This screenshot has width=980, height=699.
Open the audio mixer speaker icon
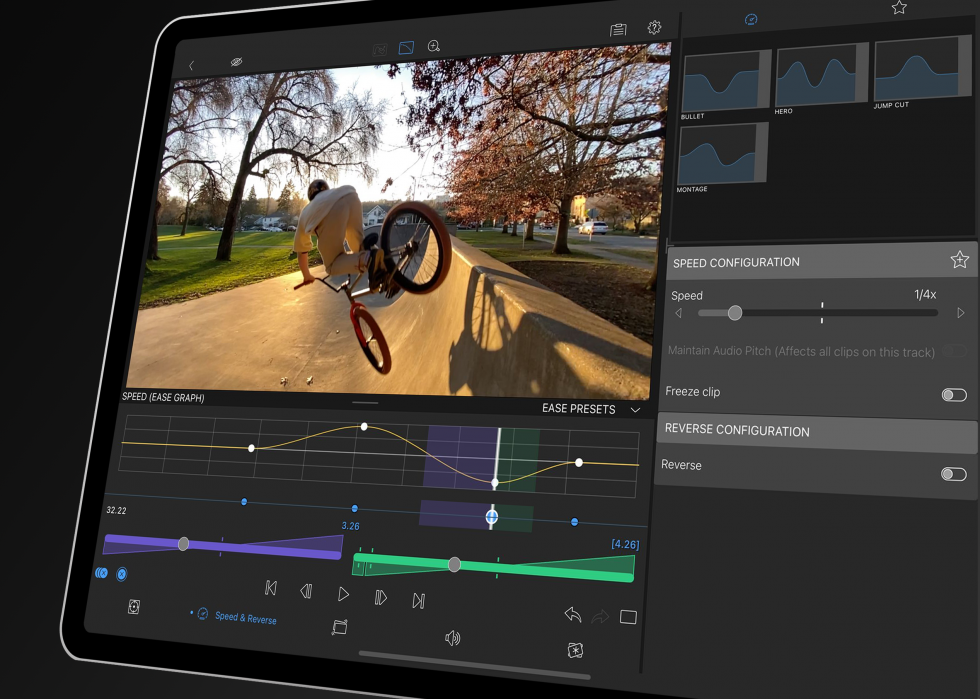coord(452,638)
